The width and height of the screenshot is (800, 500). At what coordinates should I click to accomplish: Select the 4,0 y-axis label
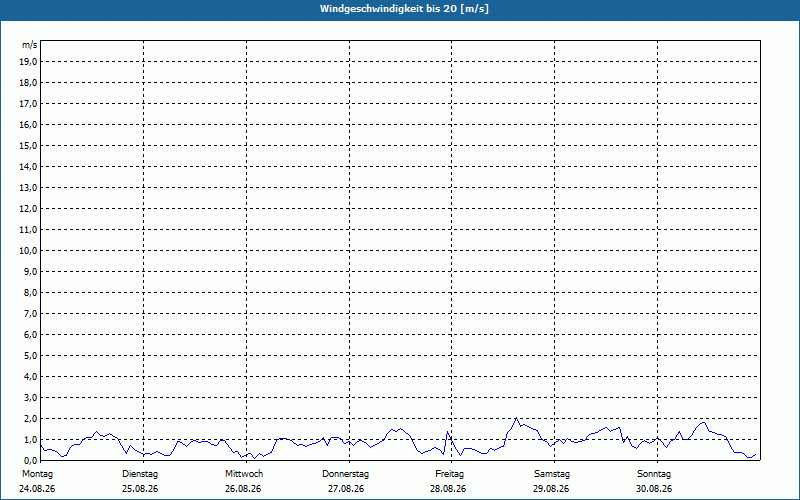point(31,377)
